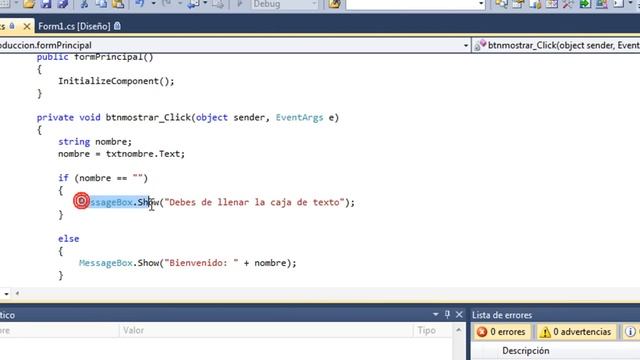
Task: Close the Automático panel
Action: pyautogui.click(x=459, y=314)
